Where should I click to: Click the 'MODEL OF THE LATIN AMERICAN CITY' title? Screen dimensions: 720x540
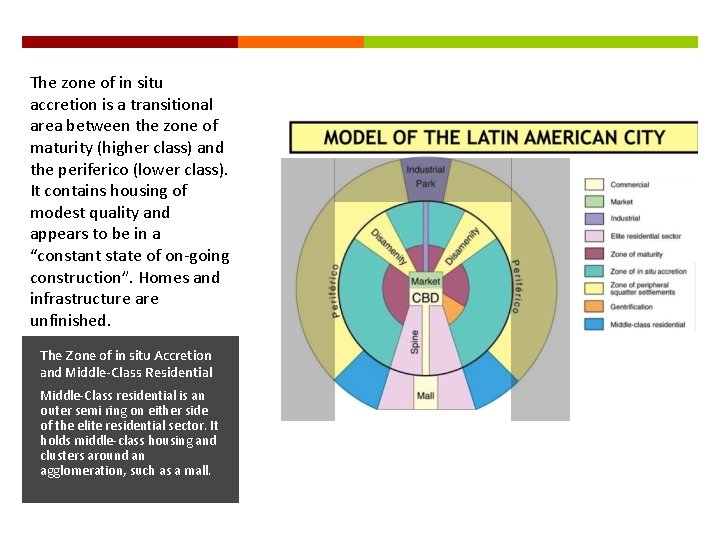click(494, 137)
